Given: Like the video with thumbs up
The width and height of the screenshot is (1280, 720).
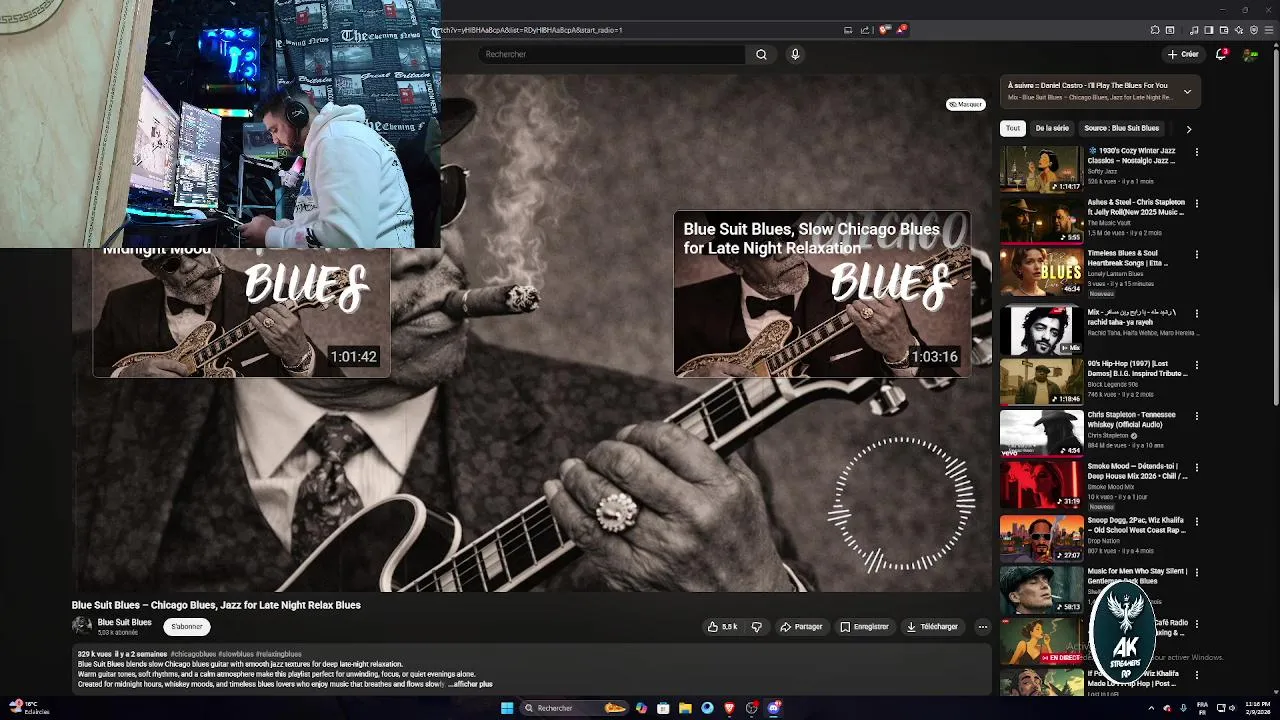Looking at the screenshot, I should pyautogui.click(x=722, y=627).
